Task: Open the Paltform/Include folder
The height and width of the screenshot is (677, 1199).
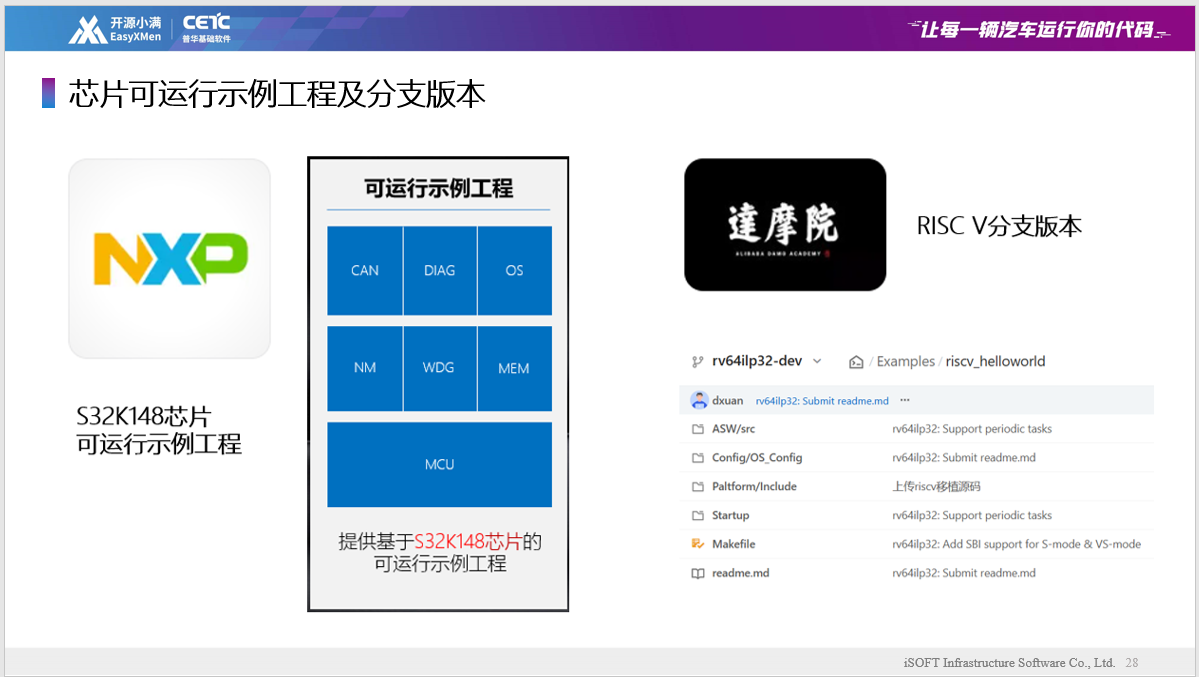Action: [754, 487]
